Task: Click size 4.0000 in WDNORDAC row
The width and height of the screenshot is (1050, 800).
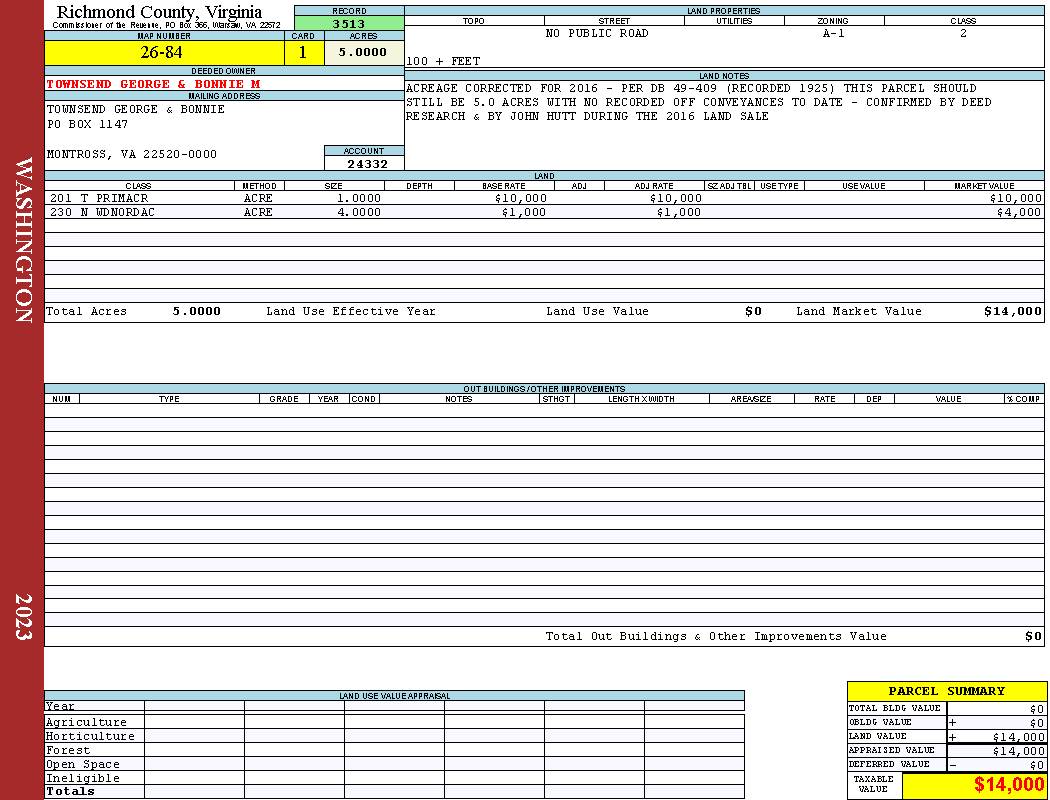Action: click(359, 212)
